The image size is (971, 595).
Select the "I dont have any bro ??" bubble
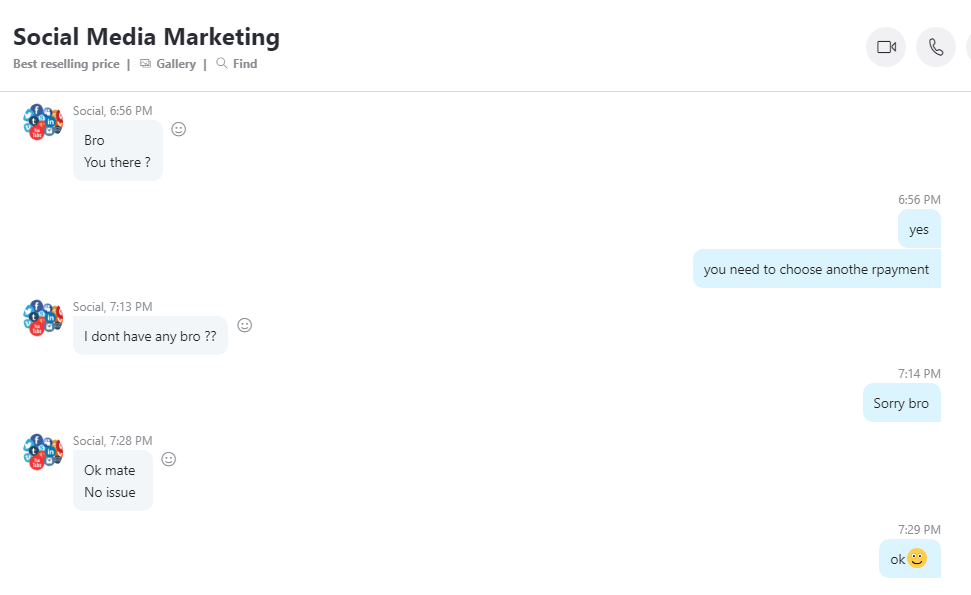(150, 336)
